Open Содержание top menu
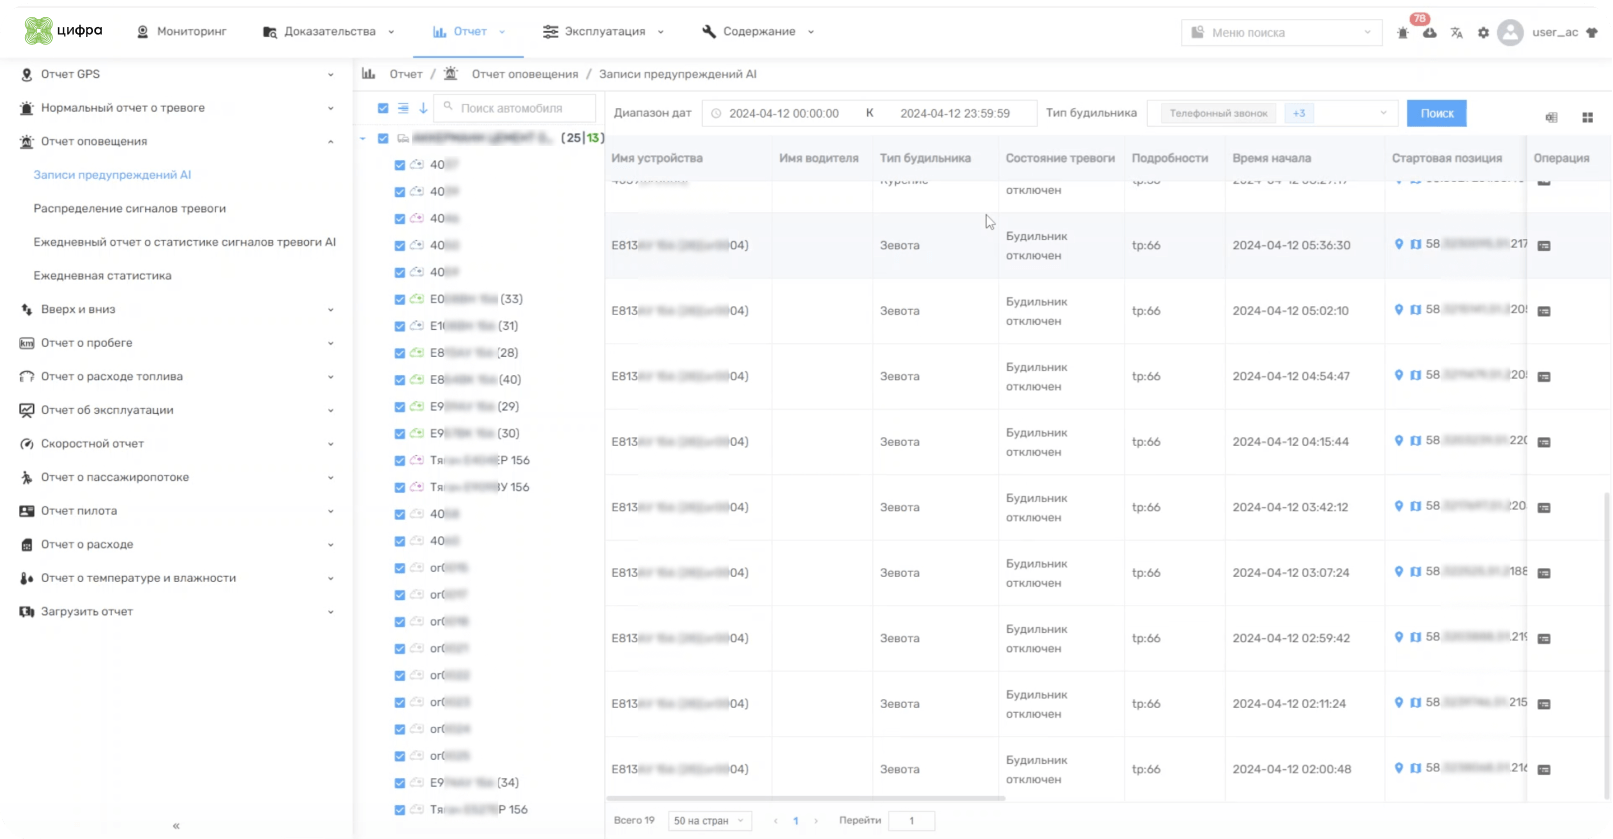Viewport: 1613px width, 839px height. click(758, 32)
